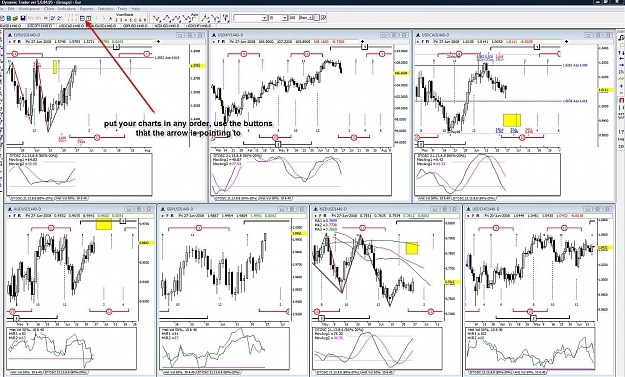Open the Reports menu
Viewport: 625px width, 377px height.
tap(86, 8)
